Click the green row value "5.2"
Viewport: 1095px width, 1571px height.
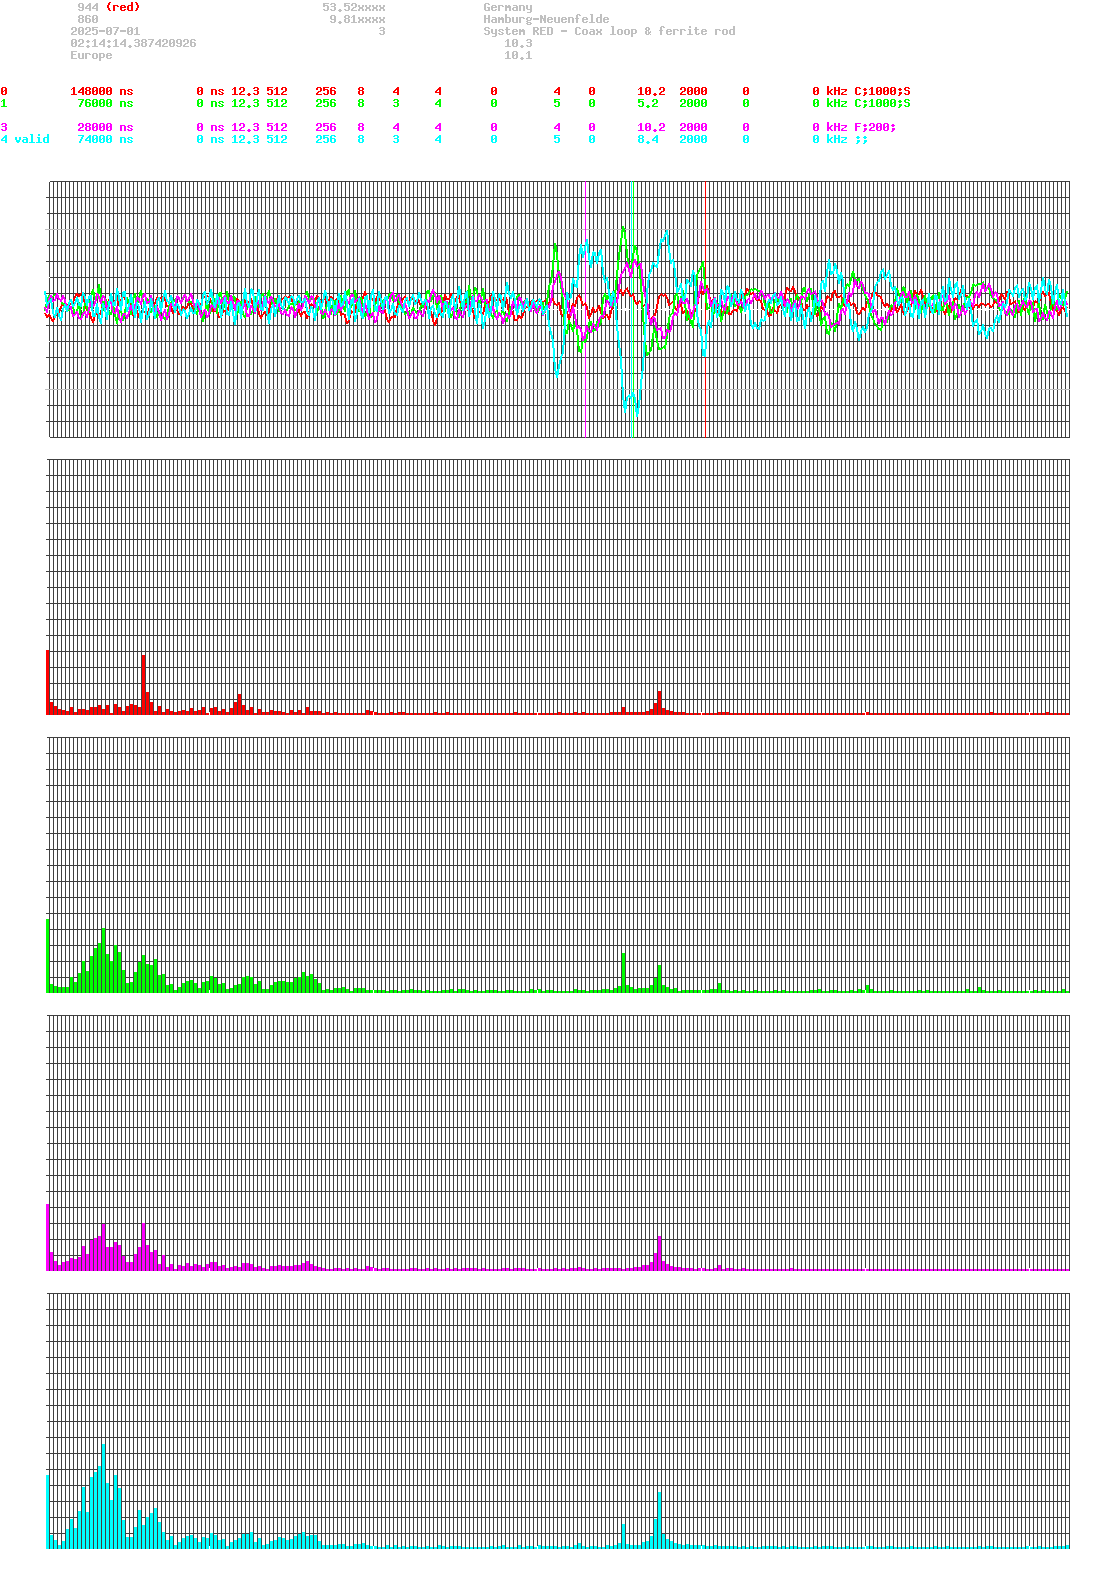coord(648,103)
